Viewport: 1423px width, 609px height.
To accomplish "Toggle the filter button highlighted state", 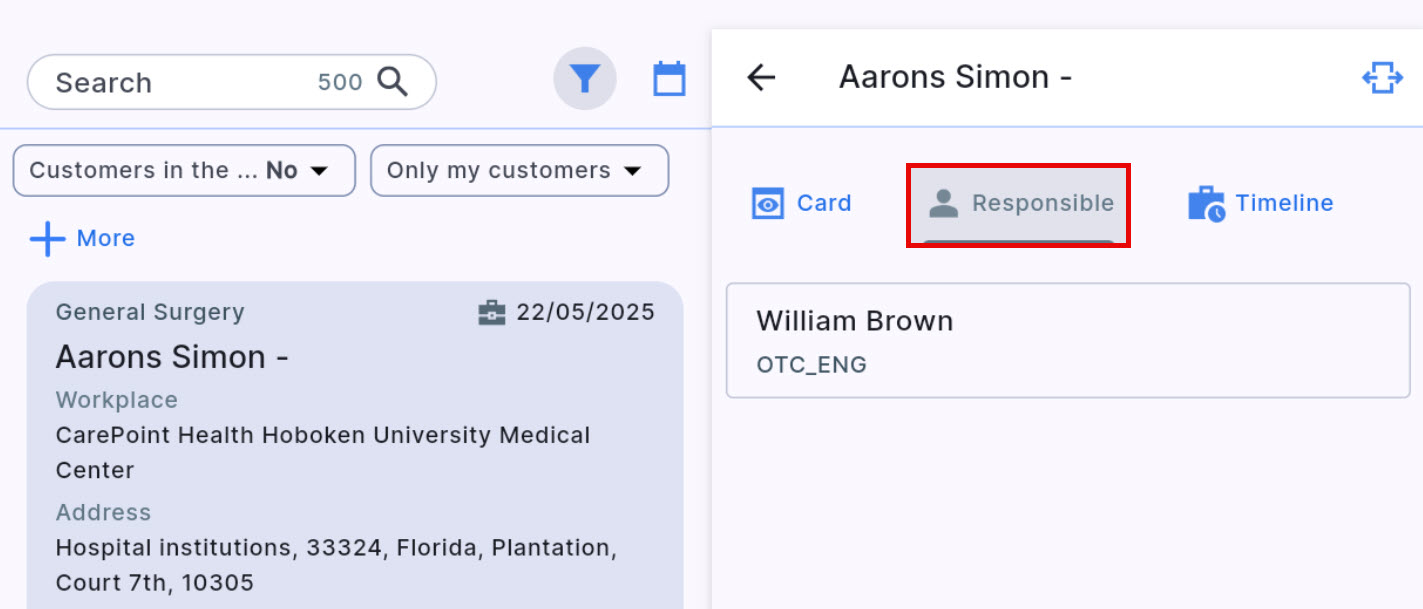I will (x=585, y=77).
